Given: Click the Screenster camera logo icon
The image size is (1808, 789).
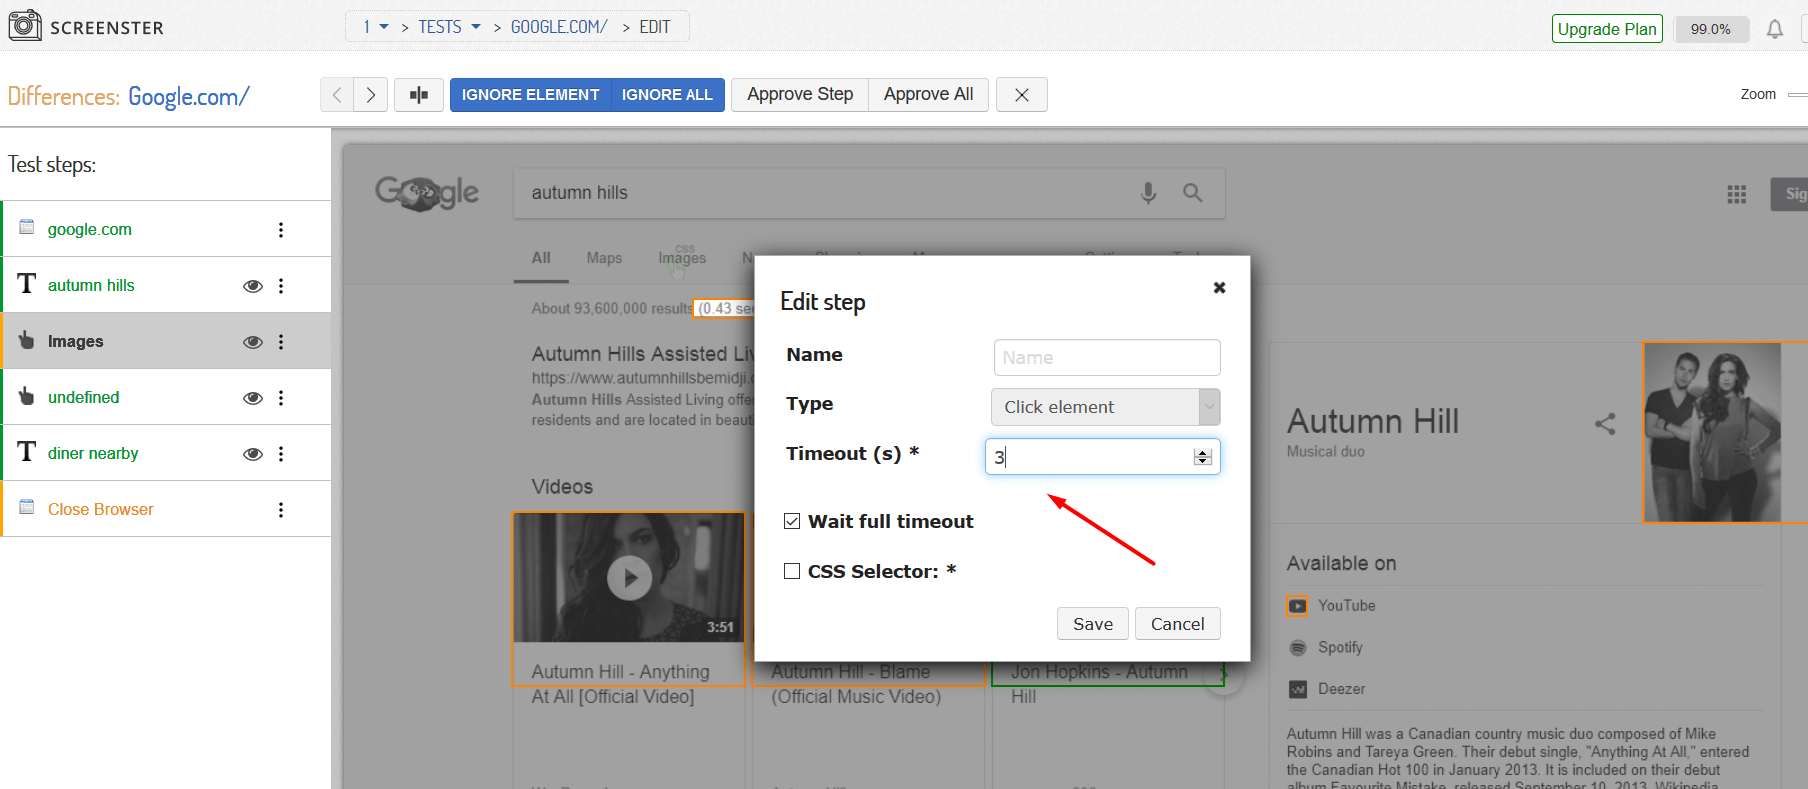Looking at the screenshot, I should (25, 25).
